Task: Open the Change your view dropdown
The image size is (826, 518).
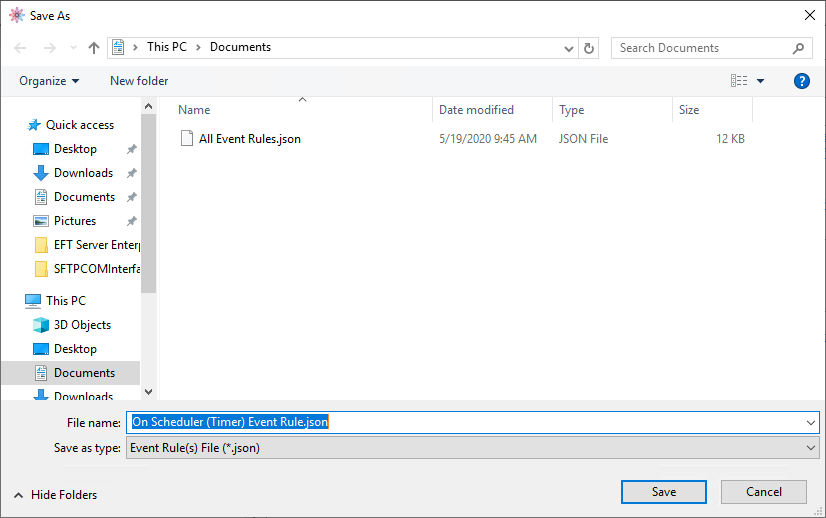Action: coord(760,81)
